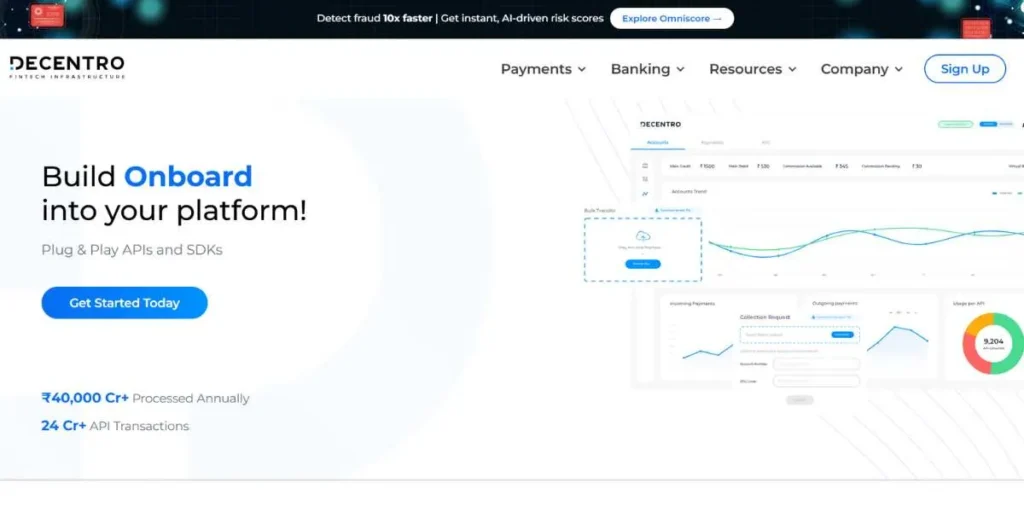Click the cloud upload icon in Bulk Transfer

coord(642,236)
